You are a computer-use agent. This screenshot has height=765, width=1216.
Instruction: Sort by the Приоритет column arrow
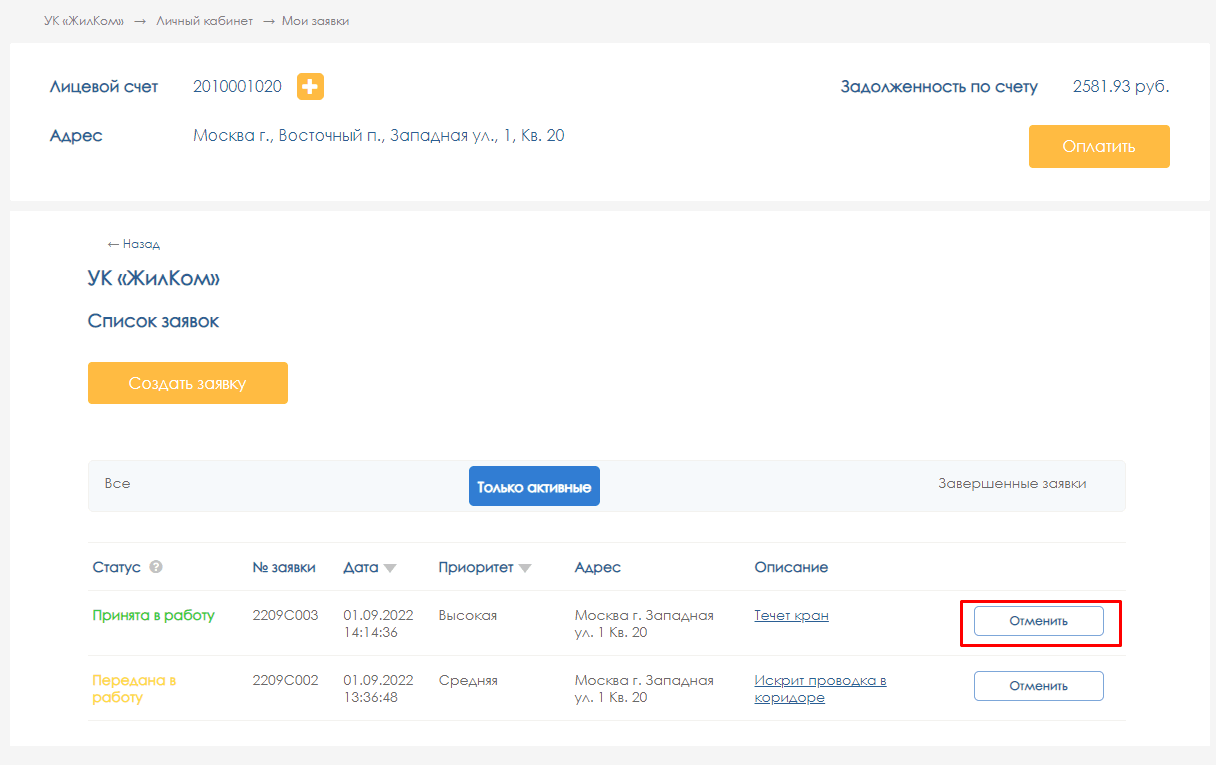pos(524,568)
